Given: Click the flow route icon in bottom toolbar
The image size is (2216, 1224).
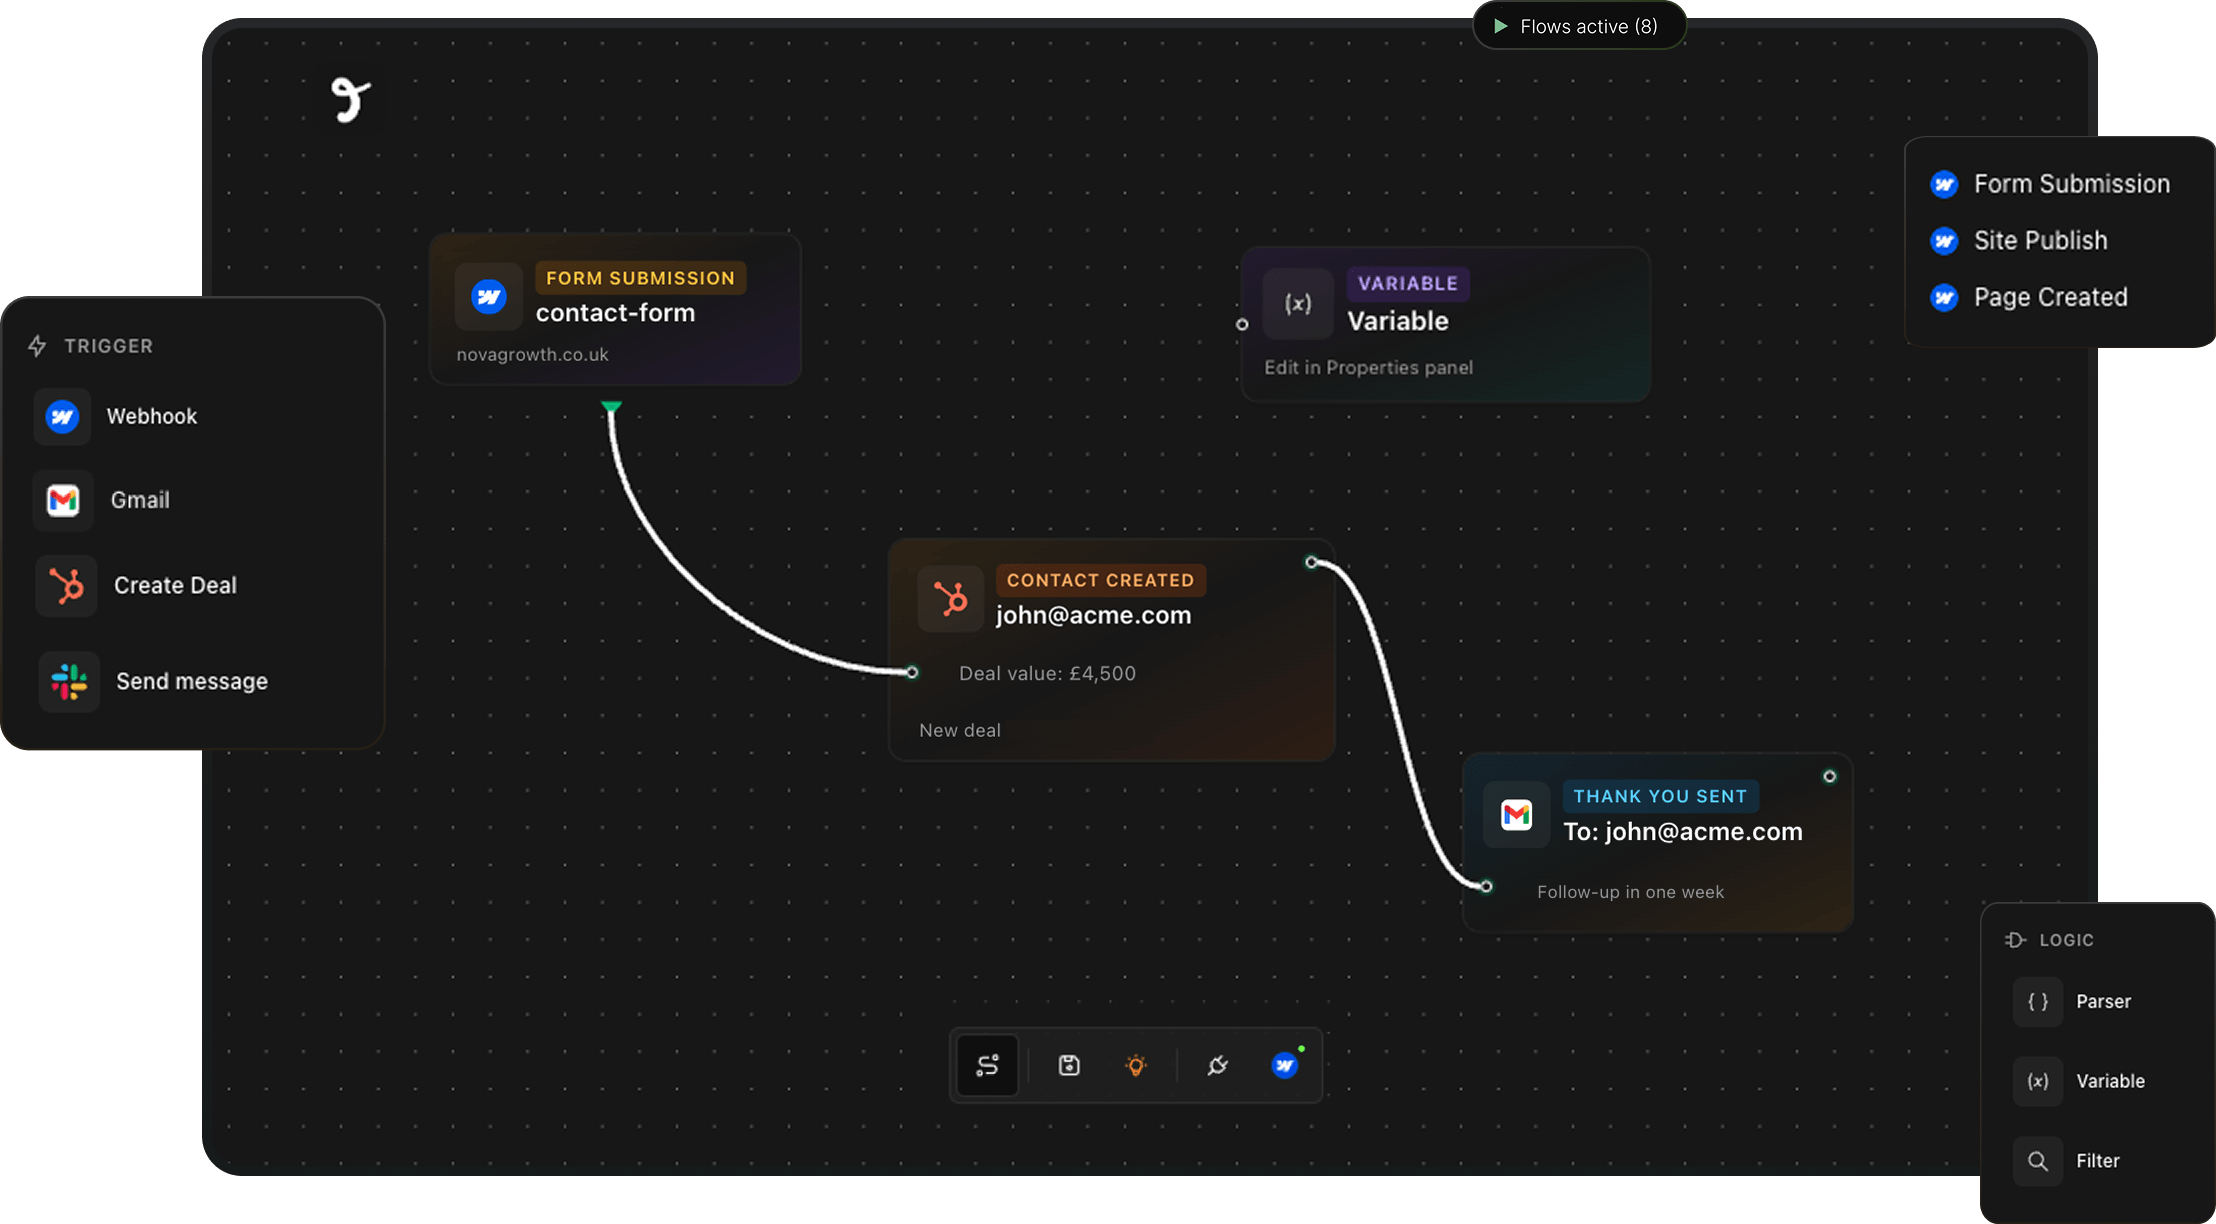Looking at the screenshot, I should (x=987, y=1065).
